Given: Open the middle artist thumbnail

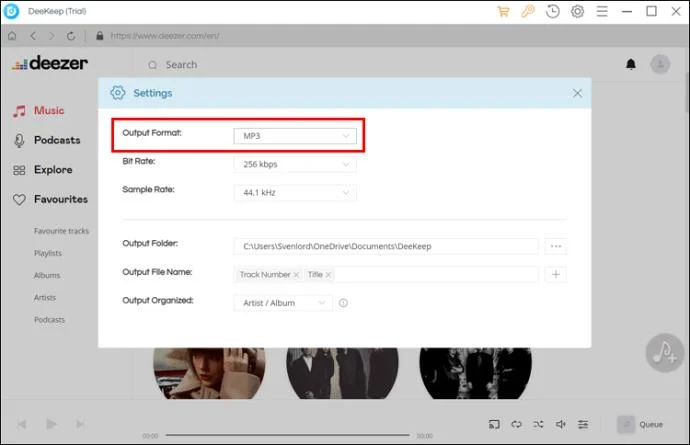Looking at the screenshot, I should click(x=342, y=373).
